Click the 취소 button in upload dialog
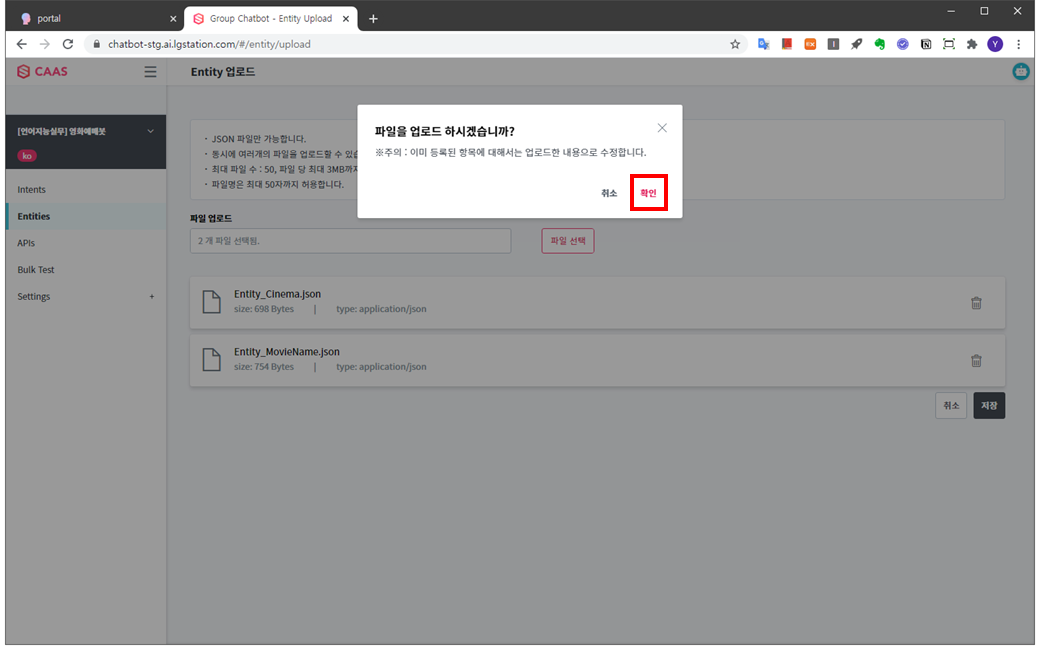The image size is (1040, 650). 609,193
